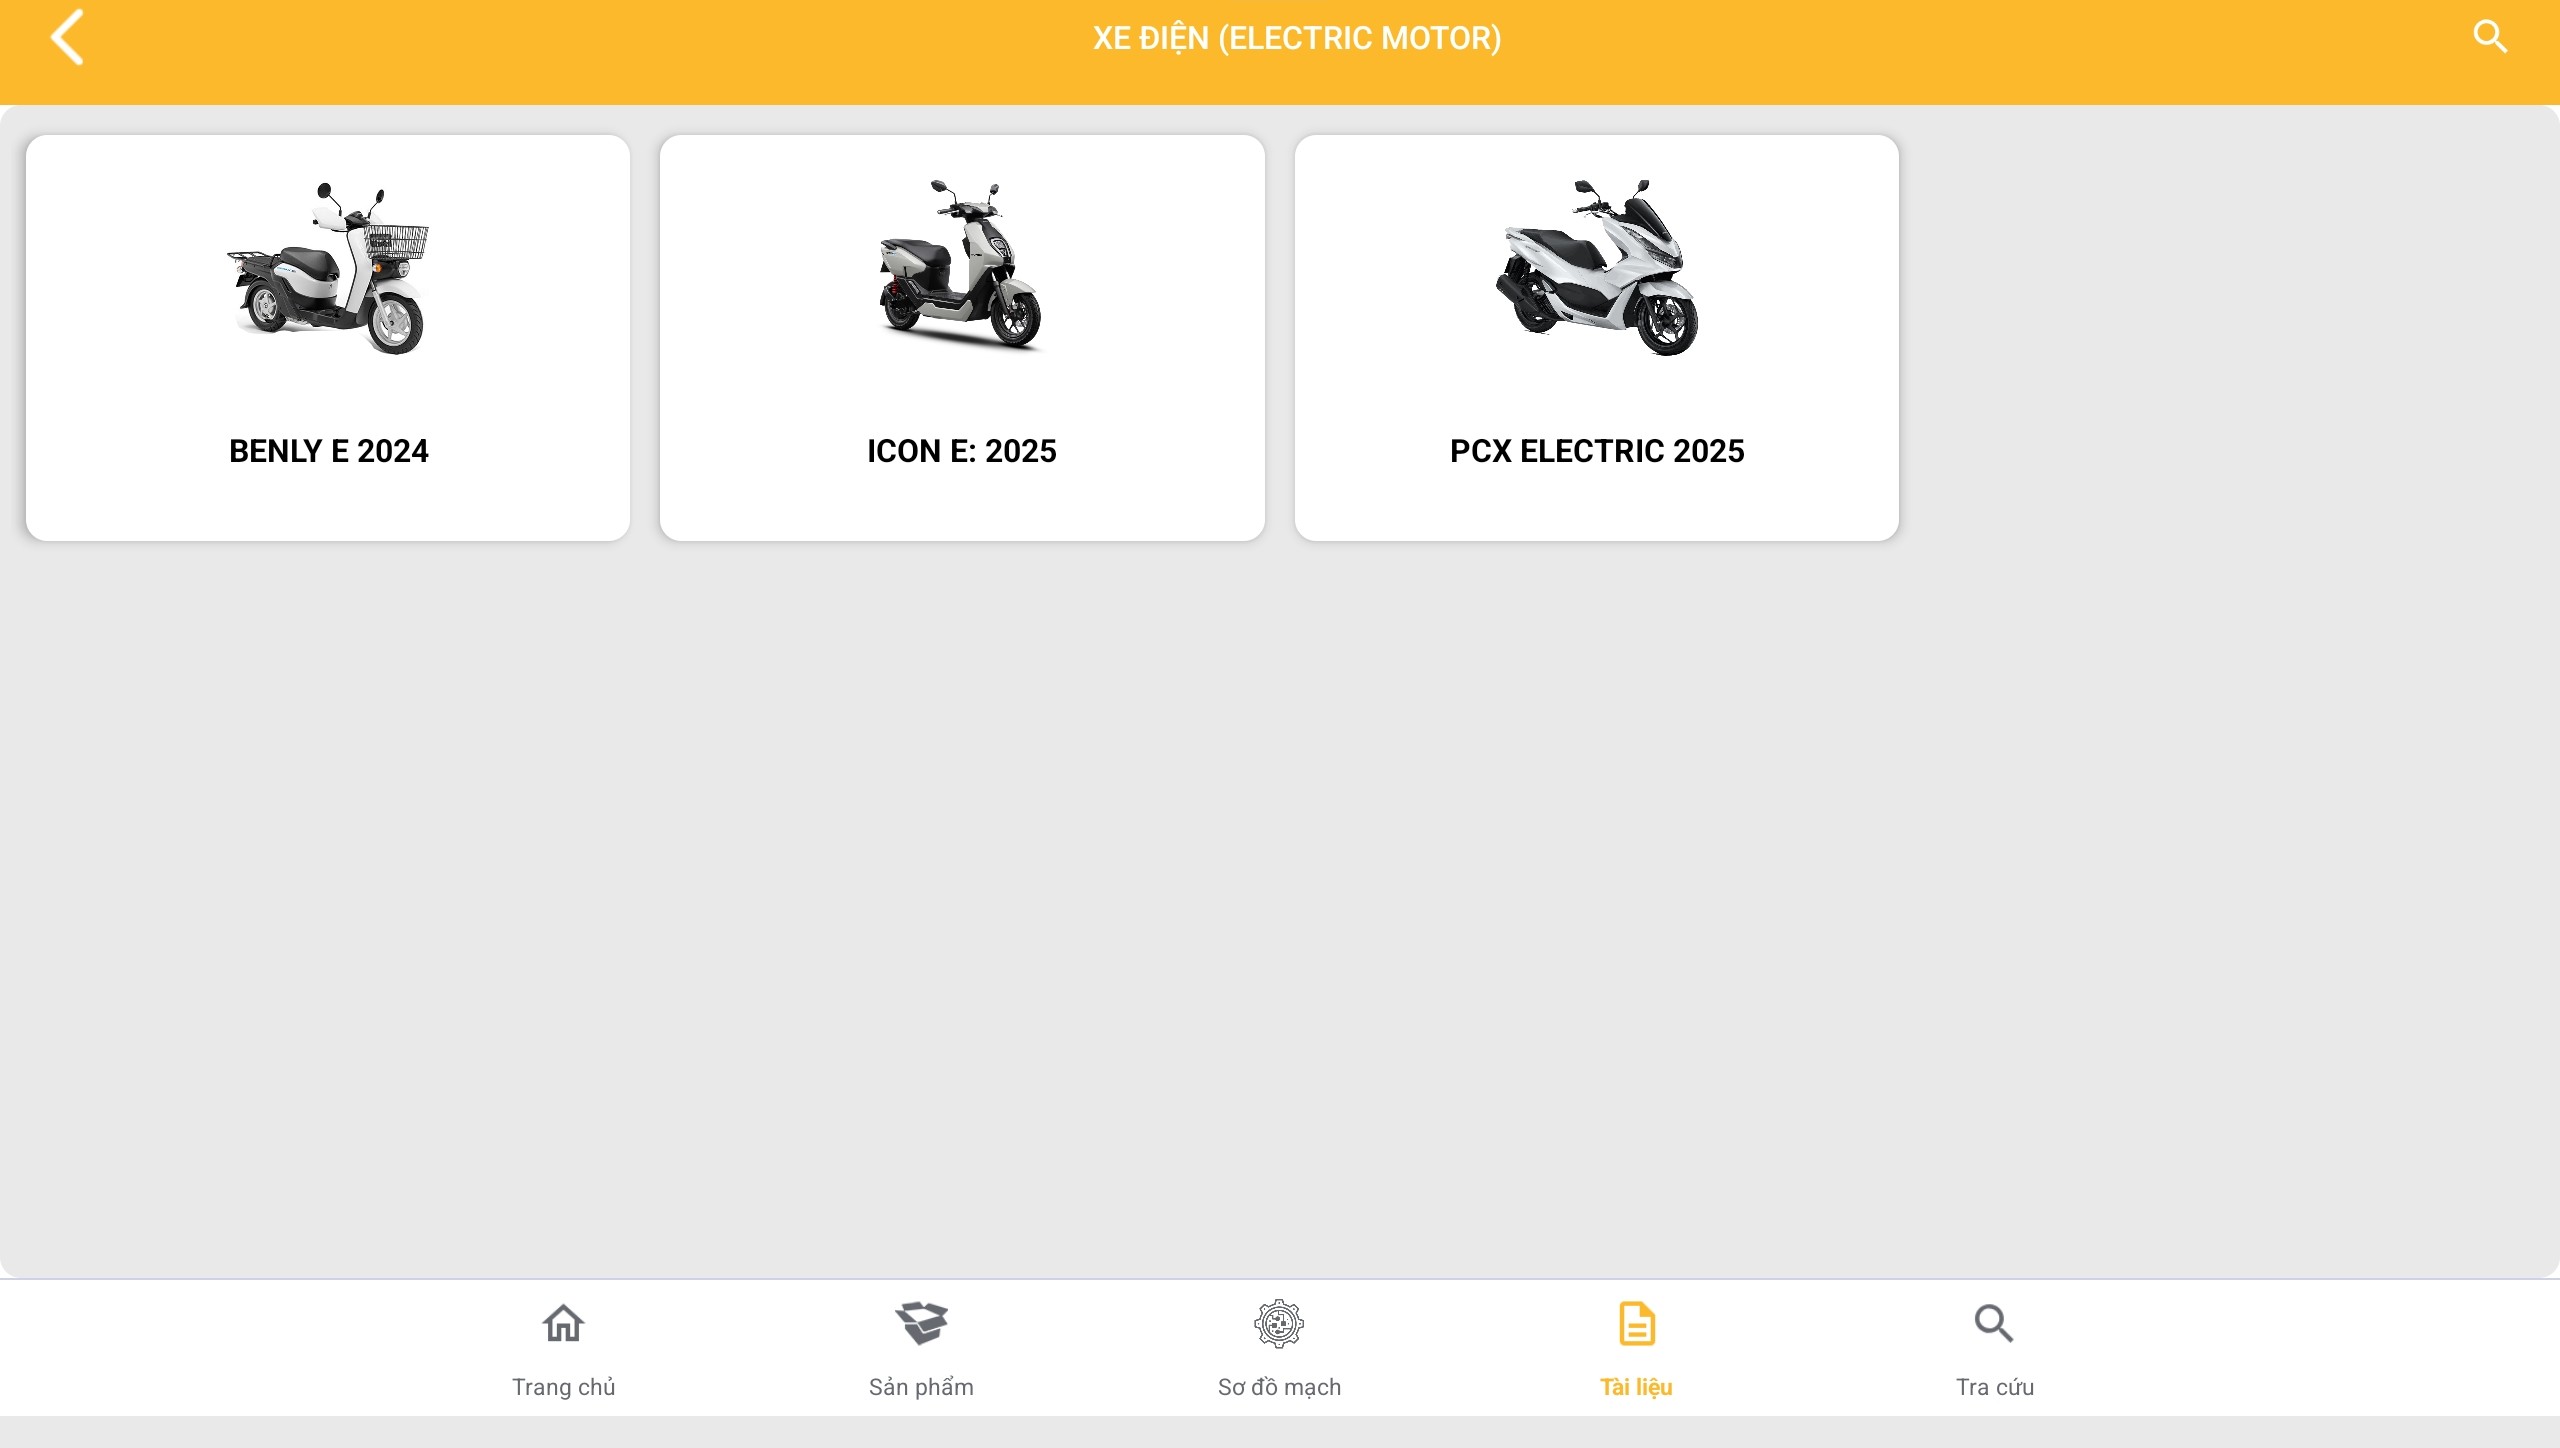The width and height of the screenshot is (2560, 1448).
Task: Tap the Sơ đồ mạch gear icon
Action: coord(1279,1323)
